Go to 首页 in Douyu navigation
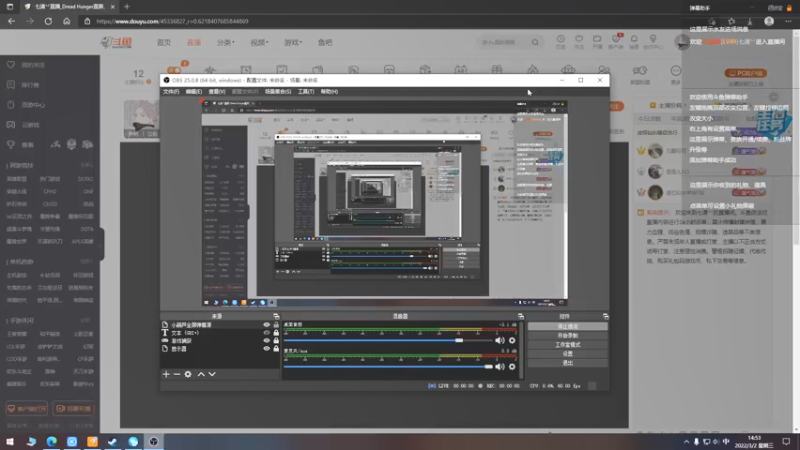The image size is (800, 450). (164, 42)
